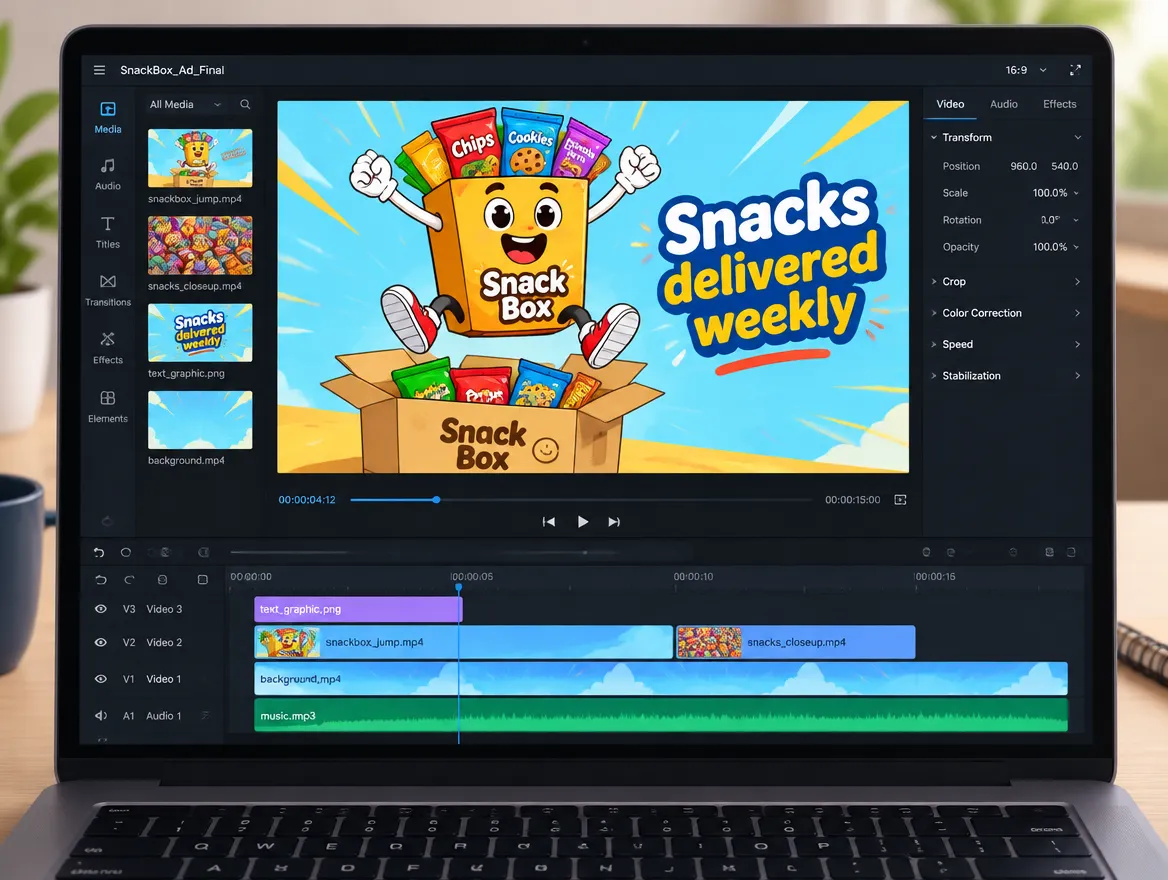The width and height of the screenshot is (1168, 880).
Task: Select the music.mp3 clip on track A1
Action: (661, 715)
